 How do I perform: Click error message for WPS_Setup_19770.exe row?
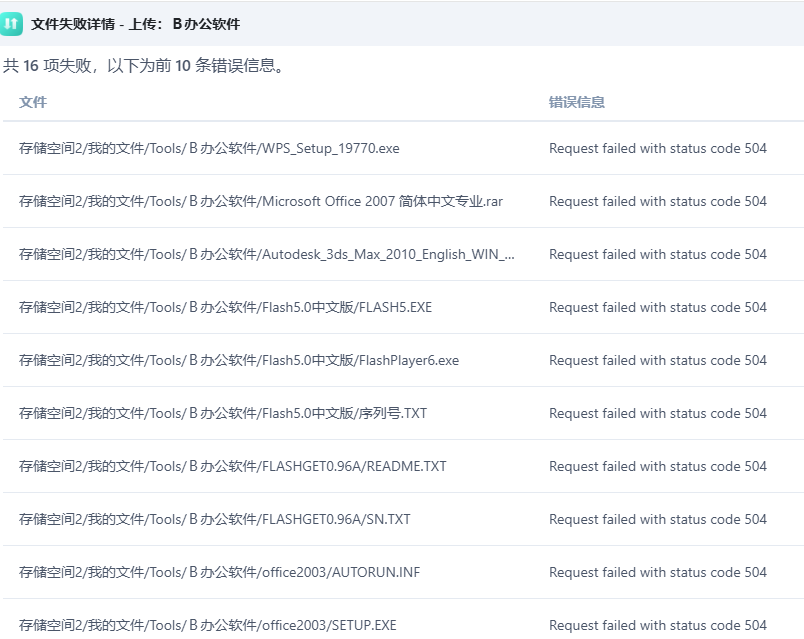tap(658, 148)
